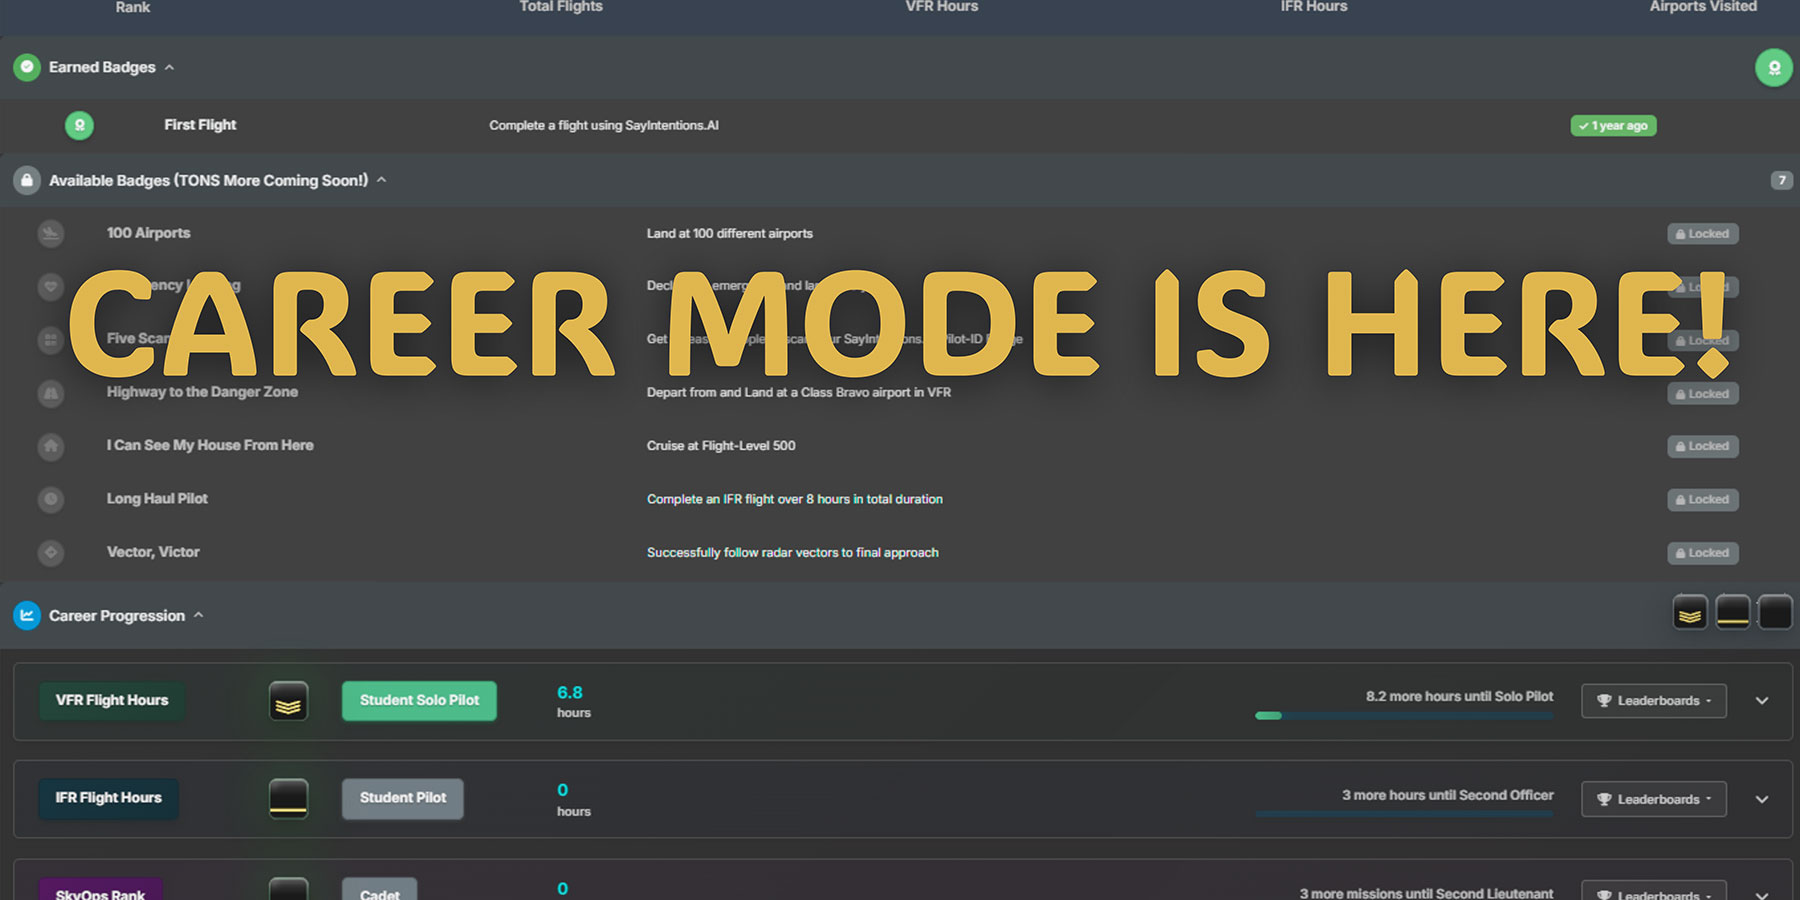Click the VFR Flight Hours rank insignia icon
Viewport: 1800px width, 900px height.
tap(288, 702)
